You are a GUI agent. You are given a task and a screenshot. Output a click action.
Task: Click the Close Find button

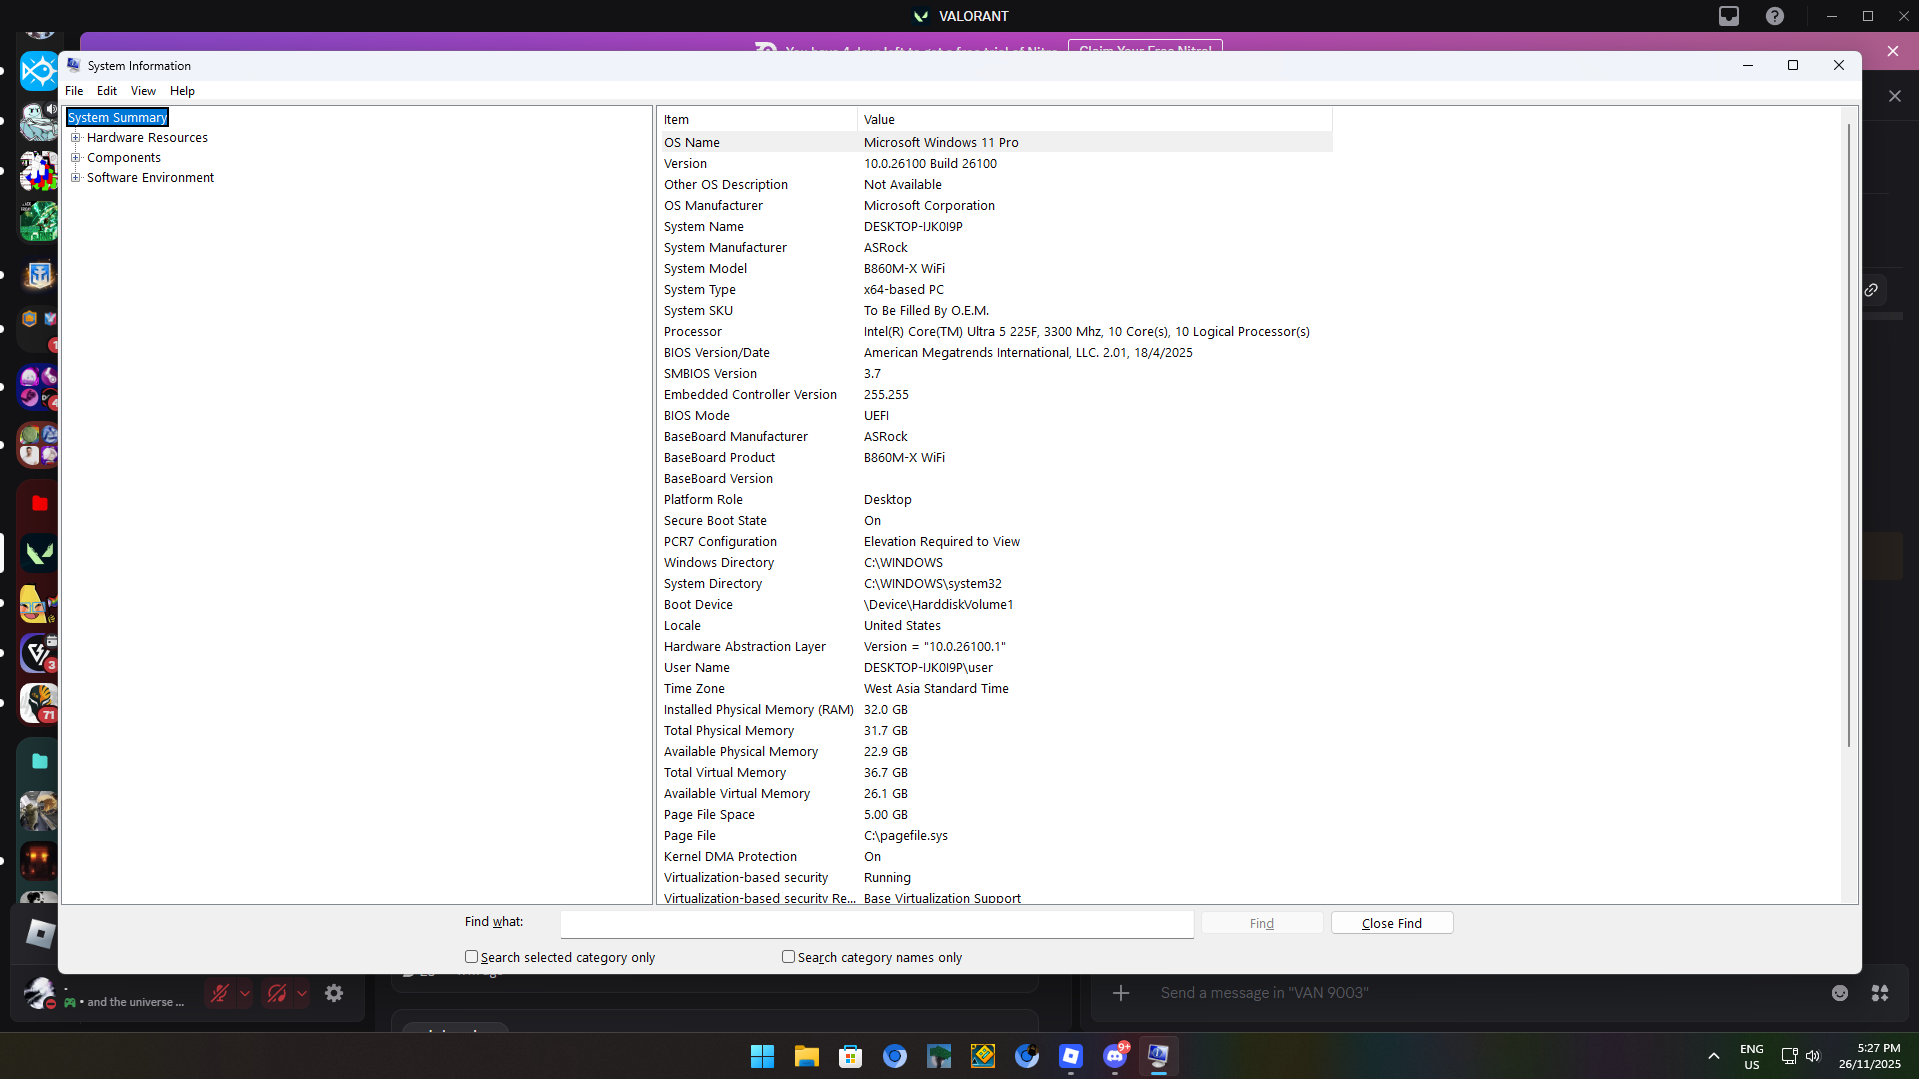[x=1392, y=923]
